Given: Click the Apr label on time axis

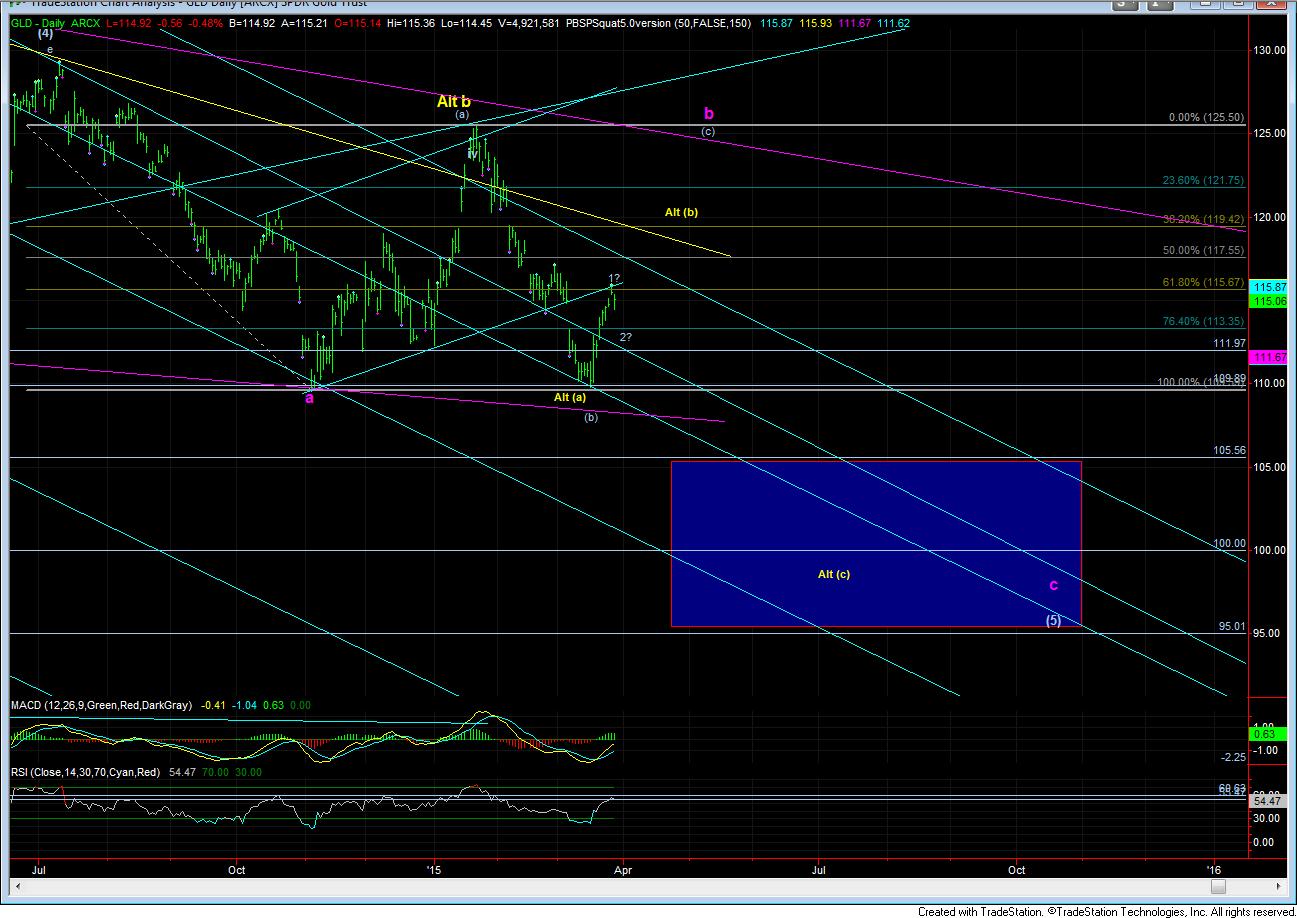Looking at the screenshot, I should click(623, 869).
